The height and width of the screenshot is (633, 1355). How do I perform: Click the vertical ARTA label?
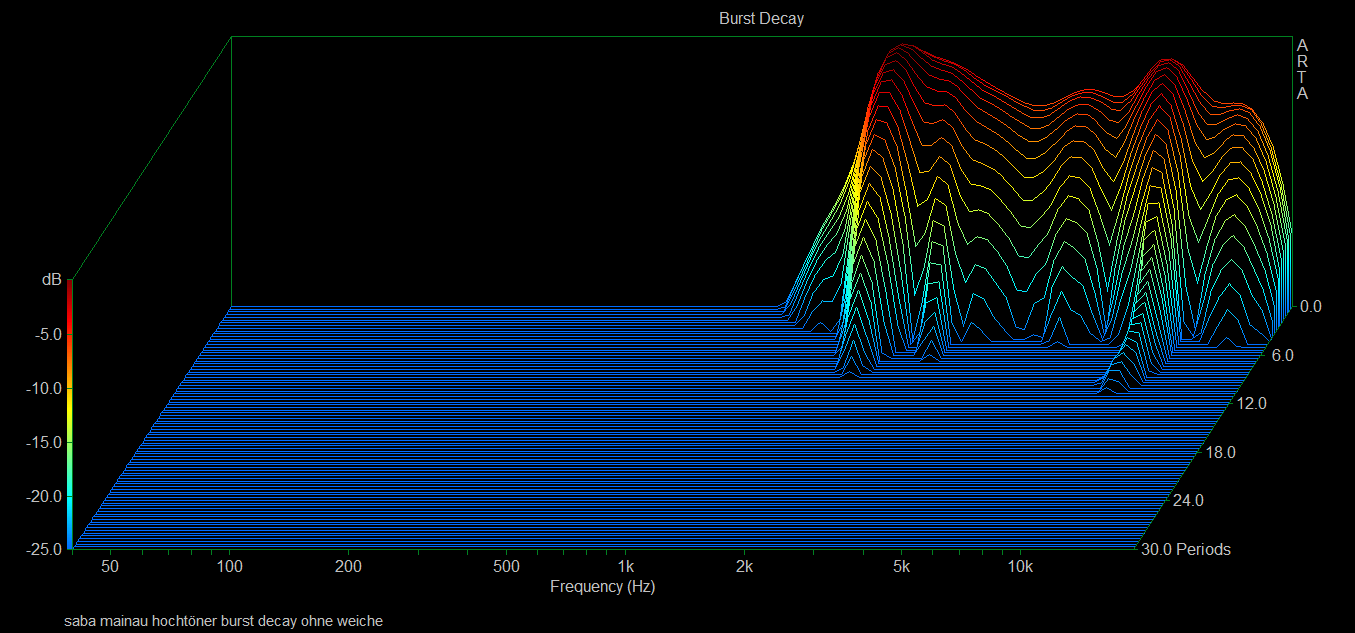click(x=1302, y=69)
